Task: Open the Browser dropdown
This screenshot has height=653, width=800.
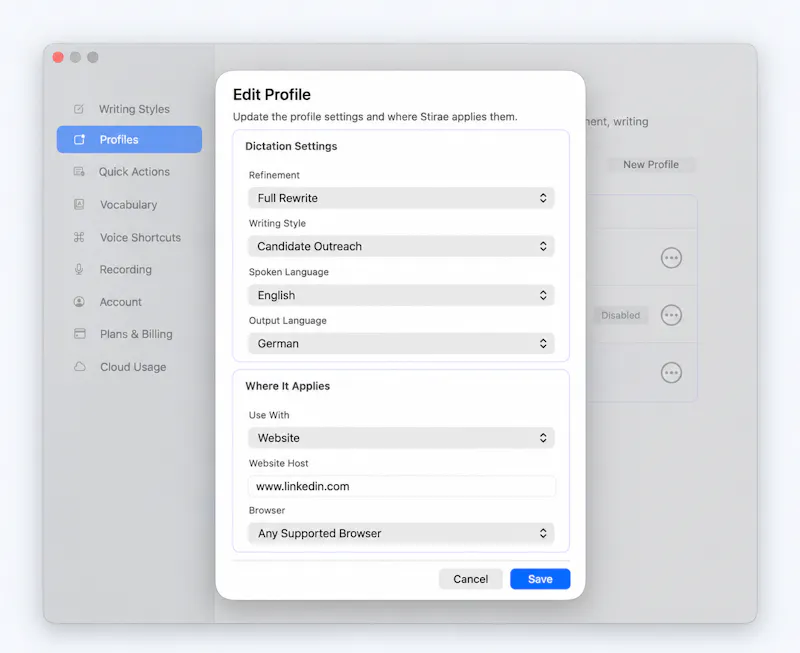Action: 401,533
